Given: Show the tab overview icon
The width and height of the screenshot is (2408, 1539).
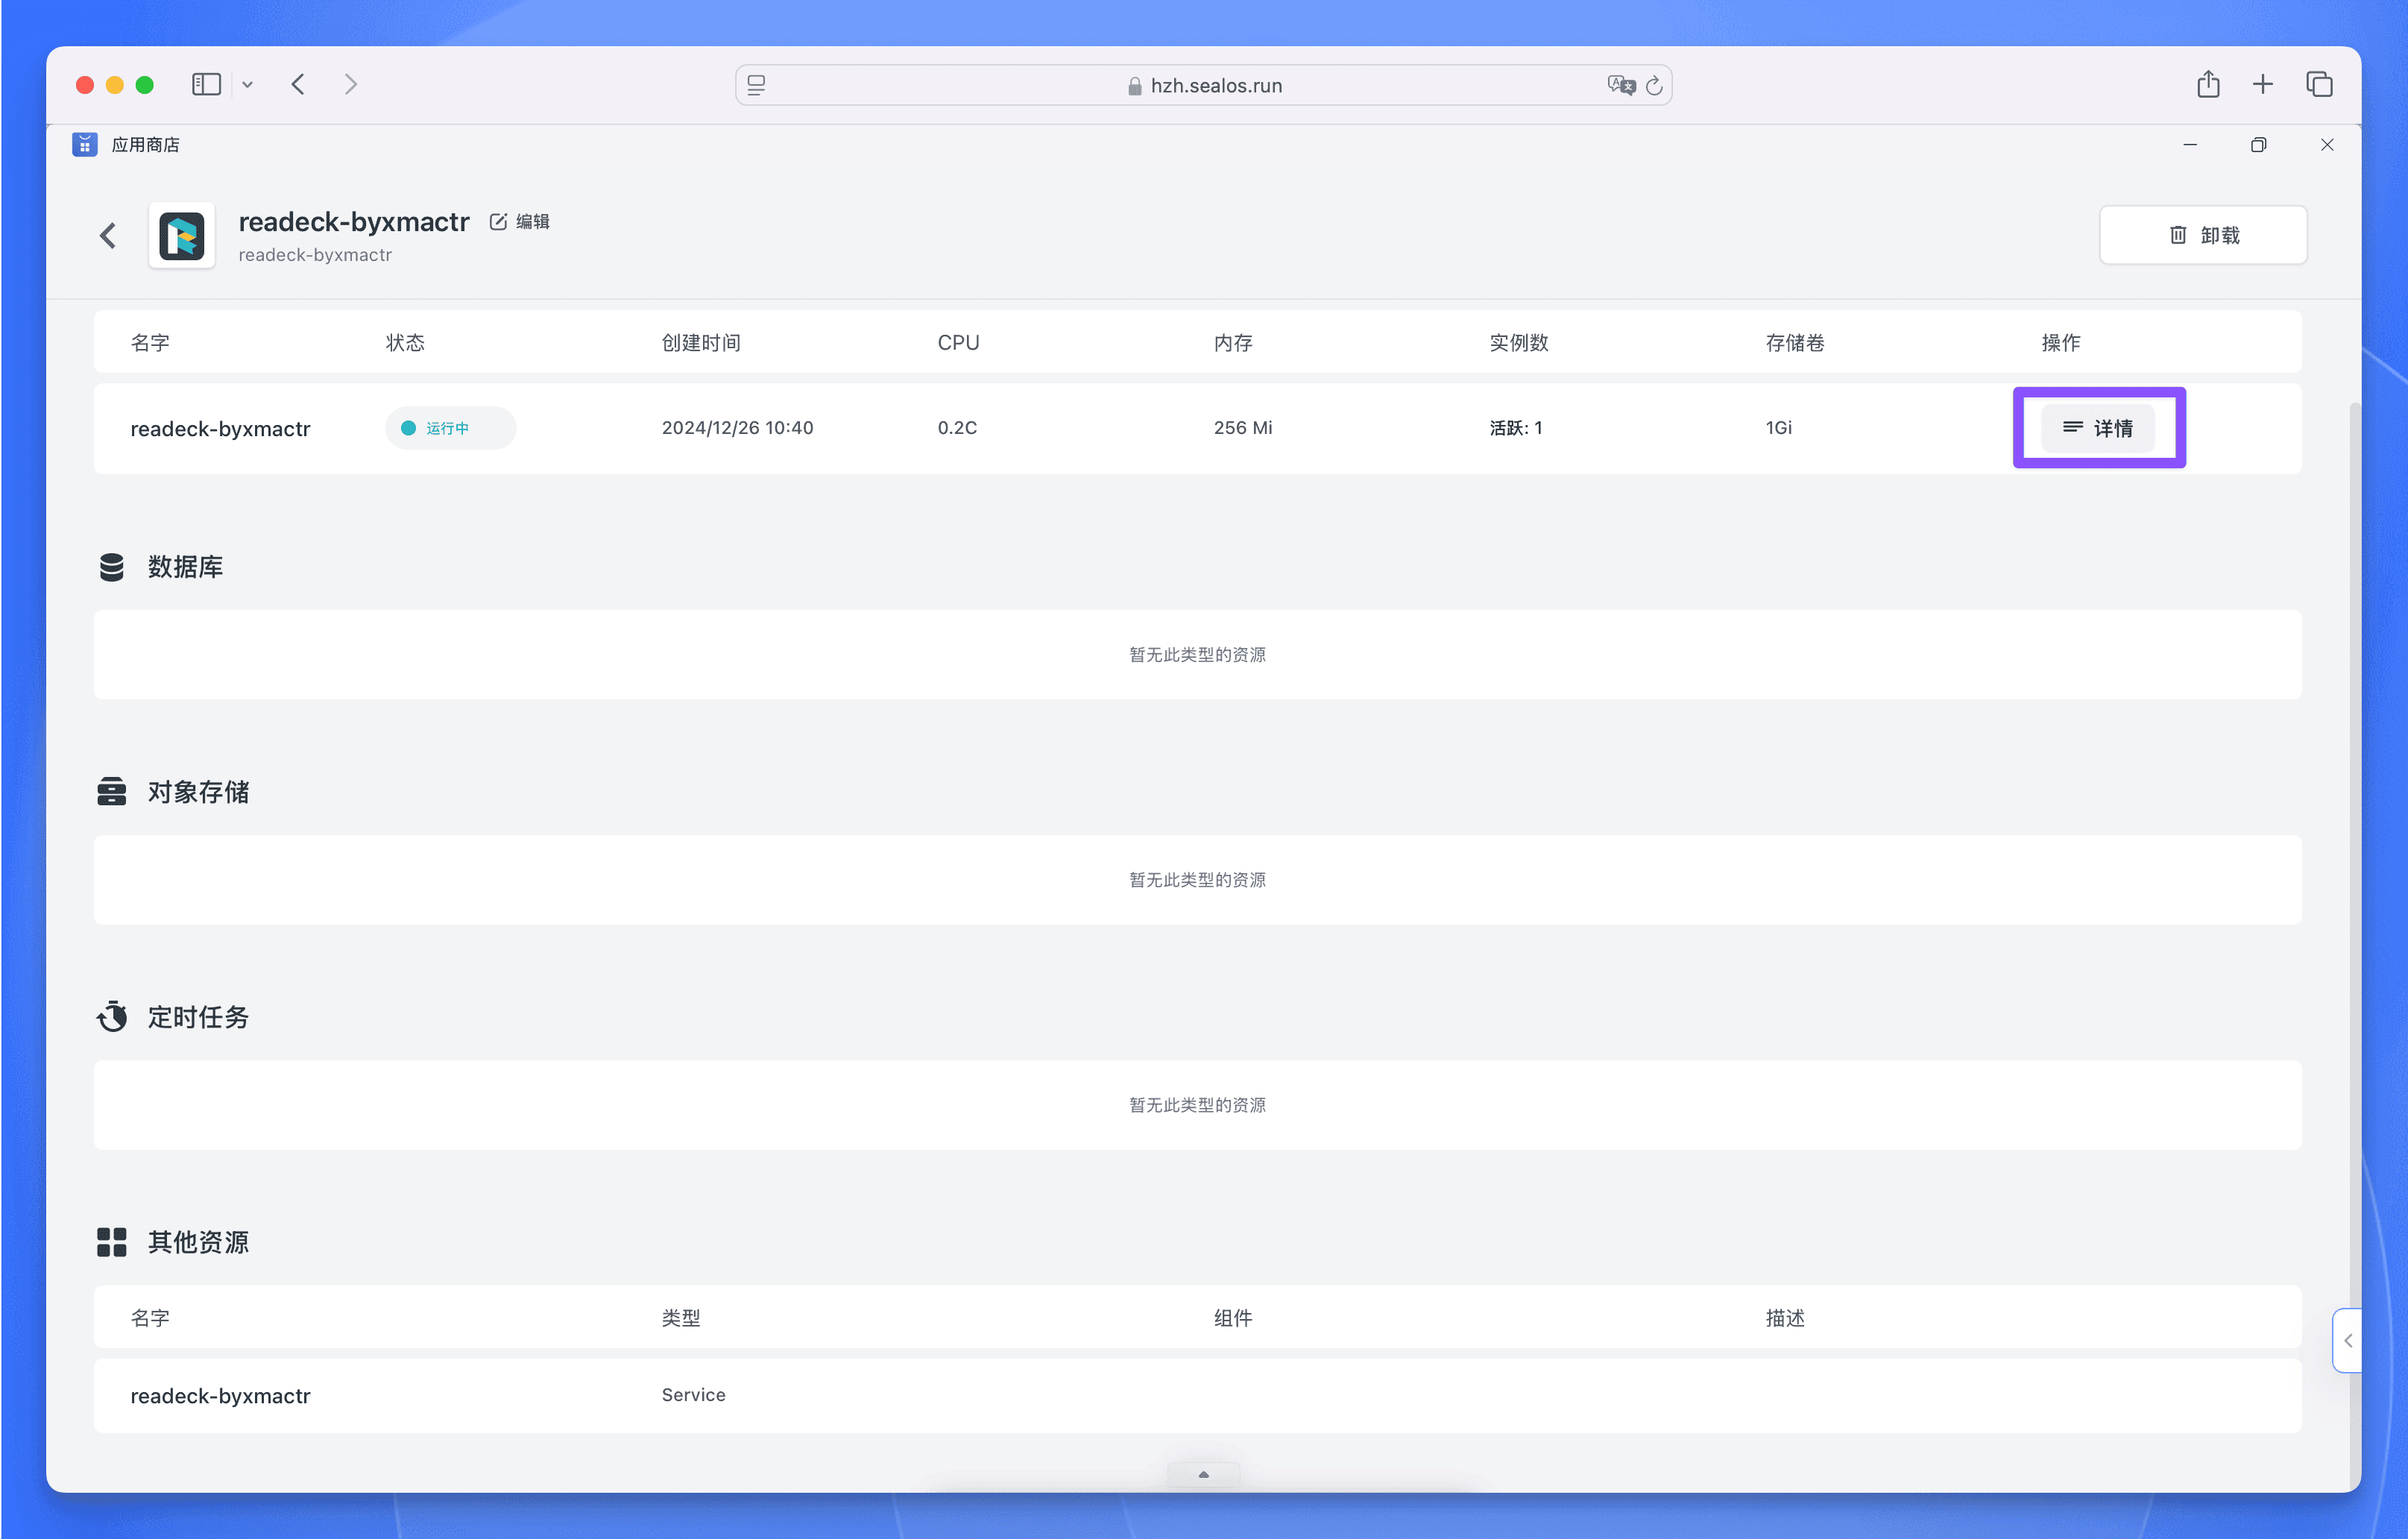Looking at the screenshot, I should tap(2320, 85).
